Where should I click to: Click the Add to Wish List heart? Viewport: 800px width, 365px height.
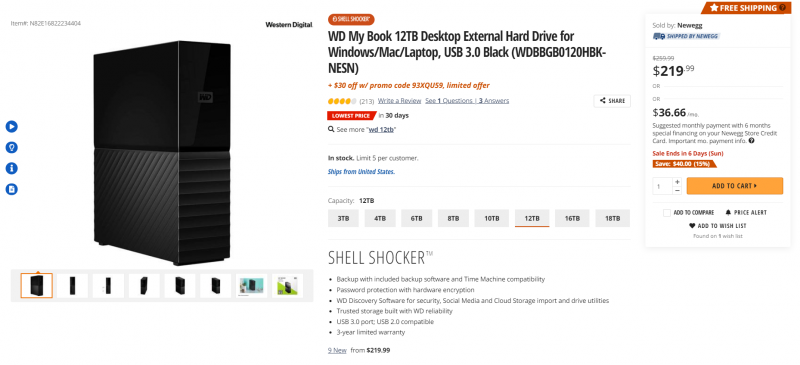[692, 226]
